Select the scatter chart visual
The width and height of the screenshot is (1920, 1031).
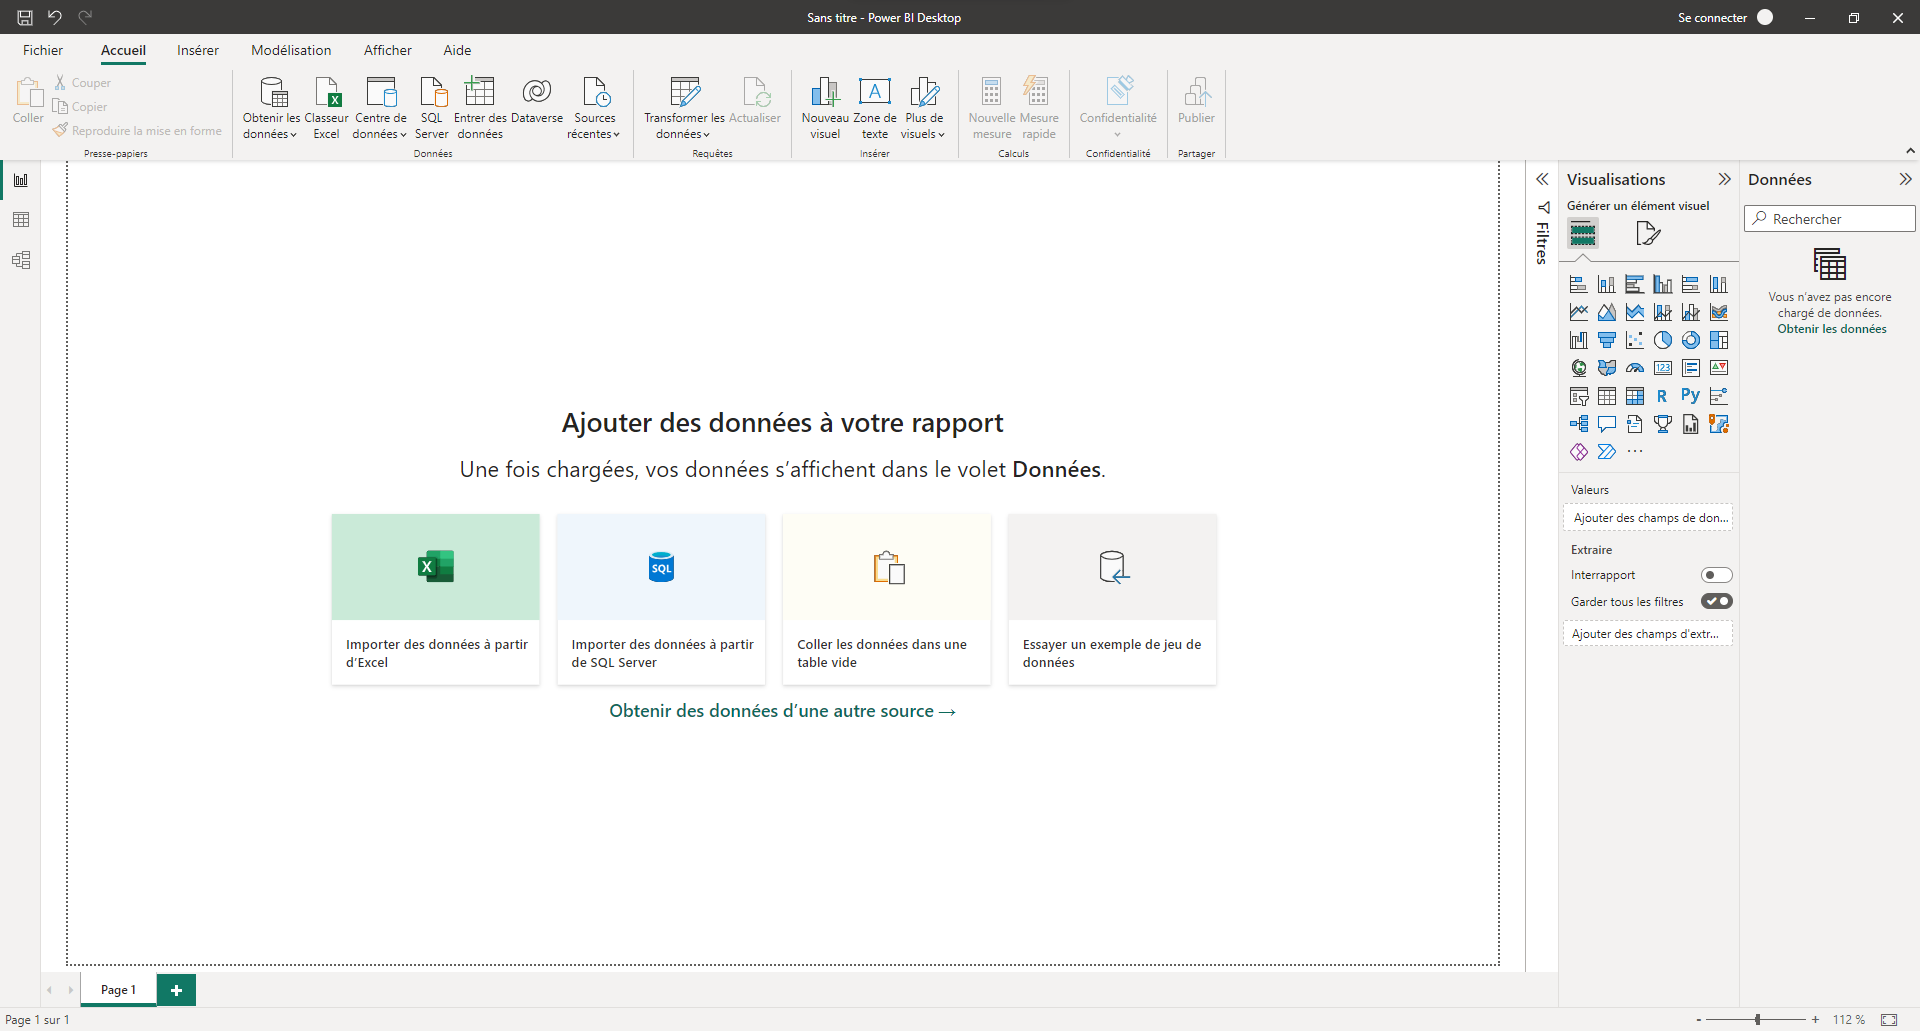tap(1635, 340)
